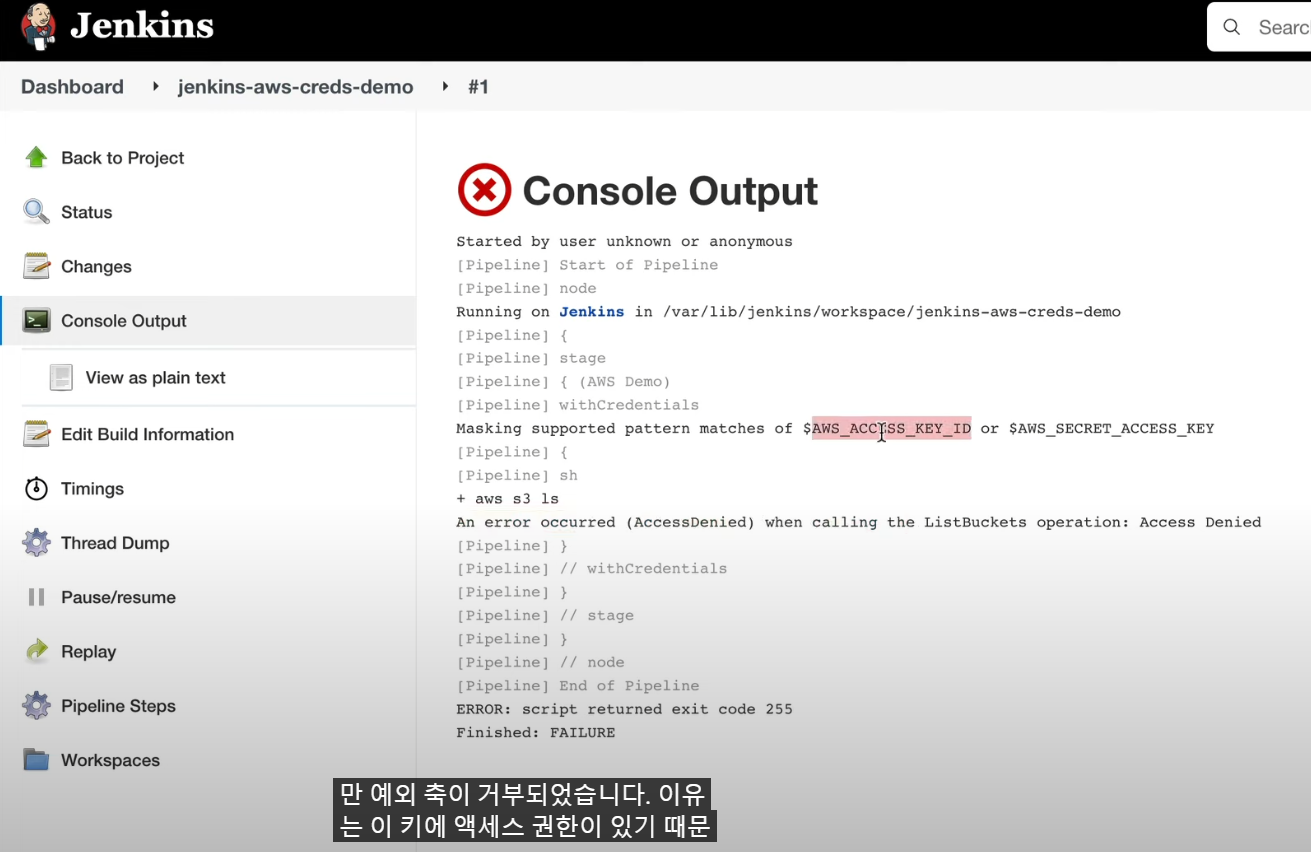Click '[Pipeline] withCredentials' log line
The image size is (1311, 852).
coord(577,405)
